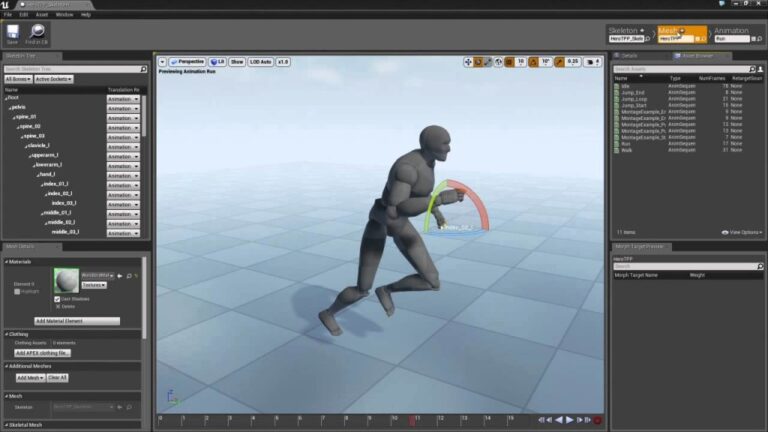
Task: Open View Options in Asset Browser
Action: pyautogui.click(x=744, y=232)
